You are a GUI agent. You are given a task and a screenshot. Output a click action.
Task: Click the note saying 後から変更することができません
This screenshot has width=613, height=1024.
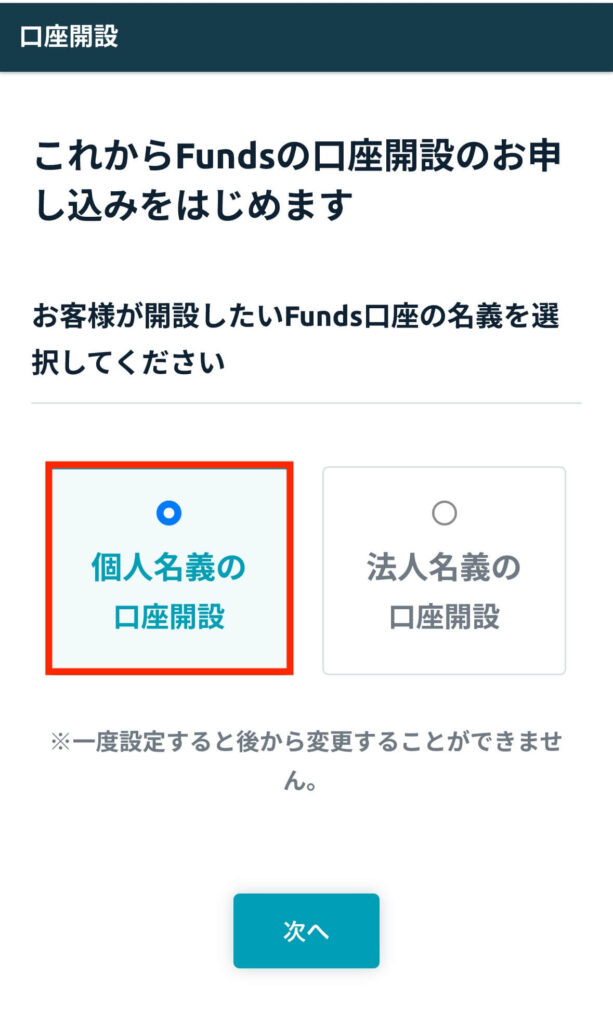point(306,760)
